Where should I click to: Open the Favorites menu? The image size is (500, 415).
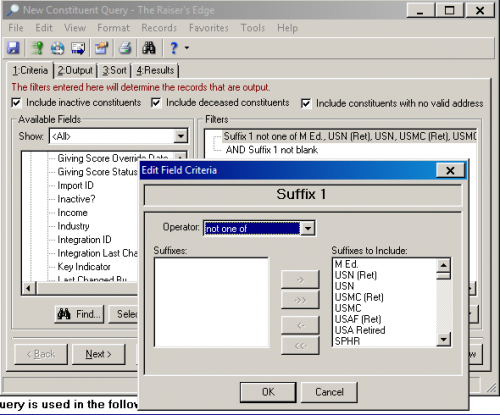209,28
